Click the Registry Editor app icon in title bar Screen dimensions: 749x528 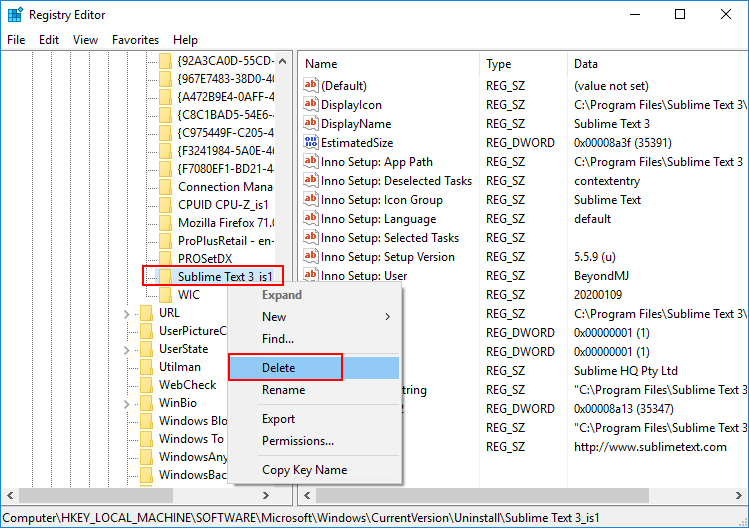15,14
